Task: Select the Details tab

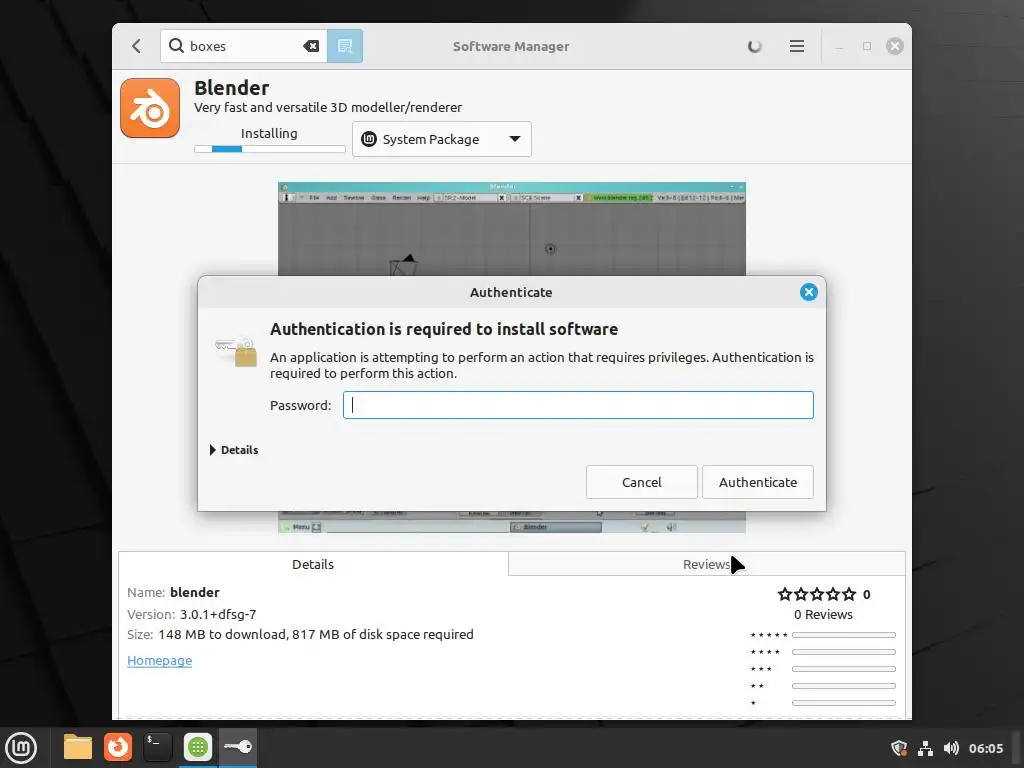Action: click(x=313, y=564)
